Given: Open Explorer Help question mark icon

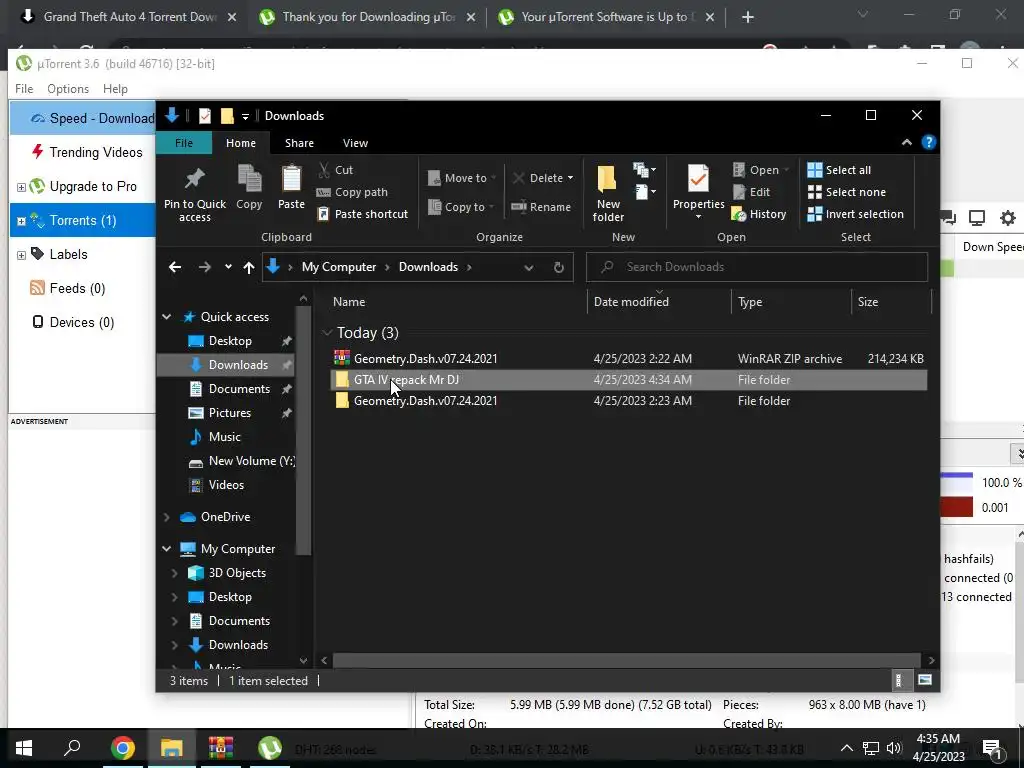Looking at the screenshot, I should (929, 142).
